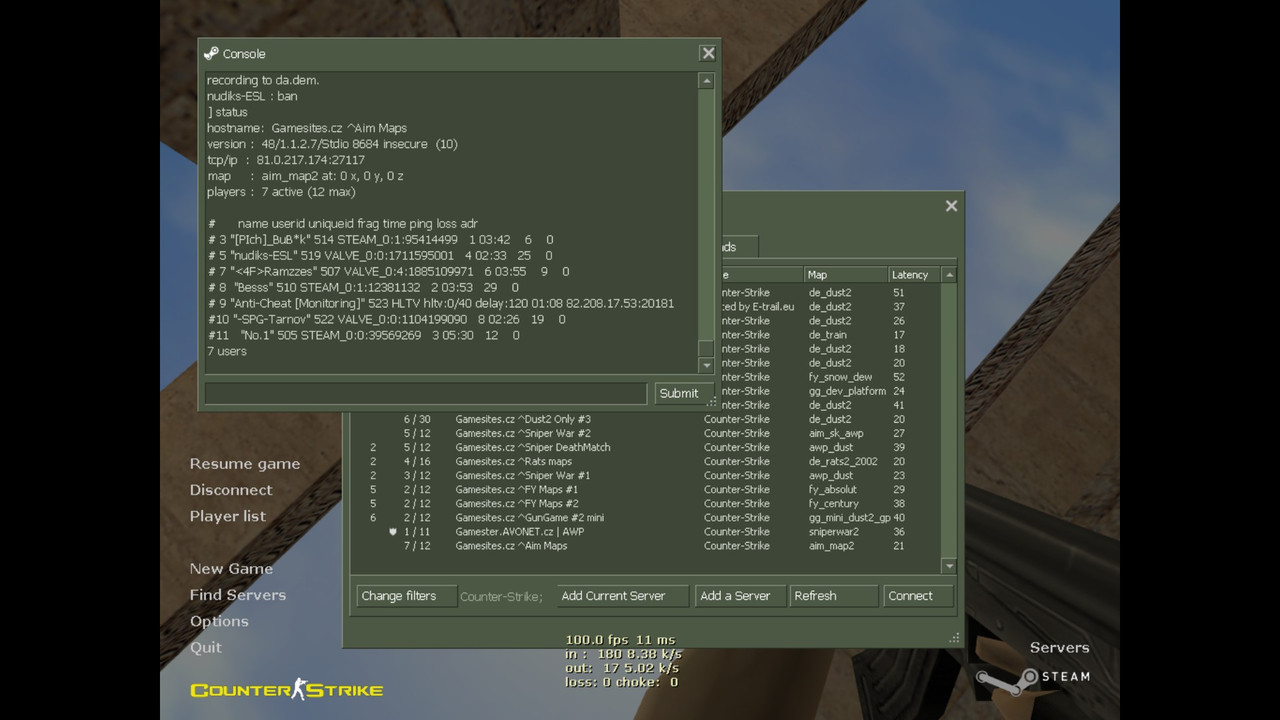This screenshot has height=720, width=1280.
Task: Sort servers by the Latency column
Action: click(914, 275)
